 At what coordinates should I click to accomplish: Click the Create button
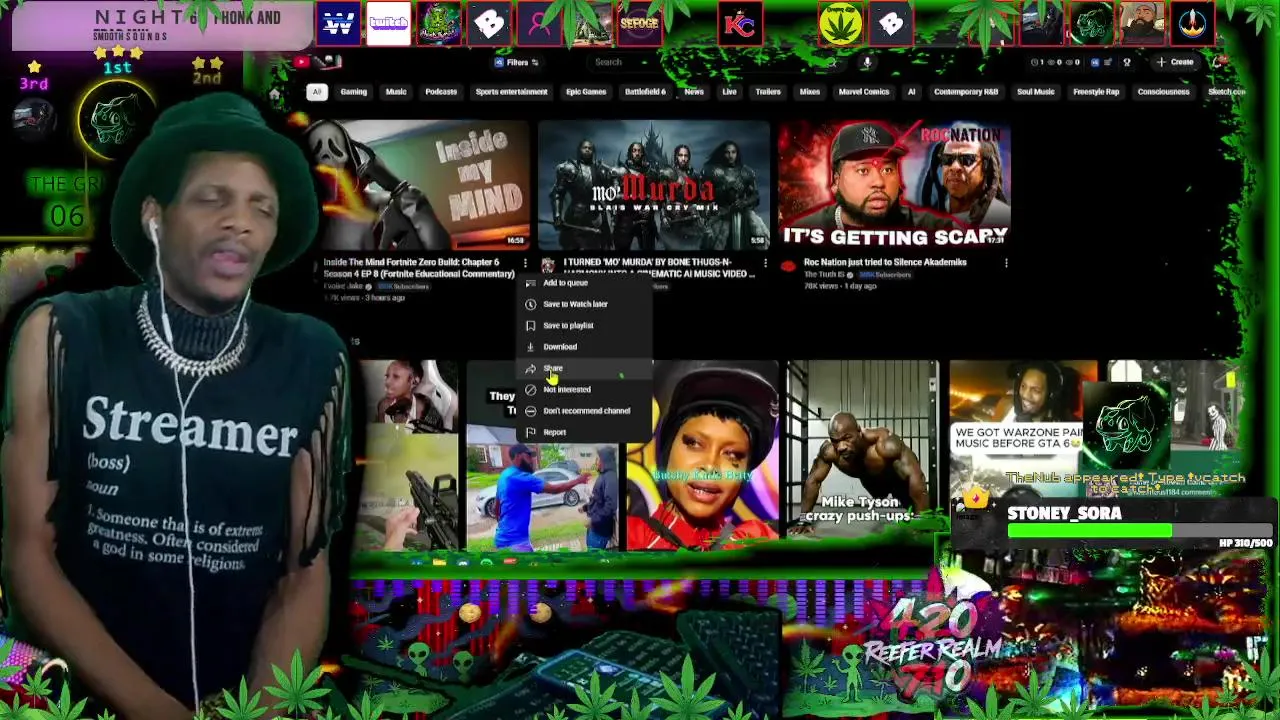click(1175, 62)
